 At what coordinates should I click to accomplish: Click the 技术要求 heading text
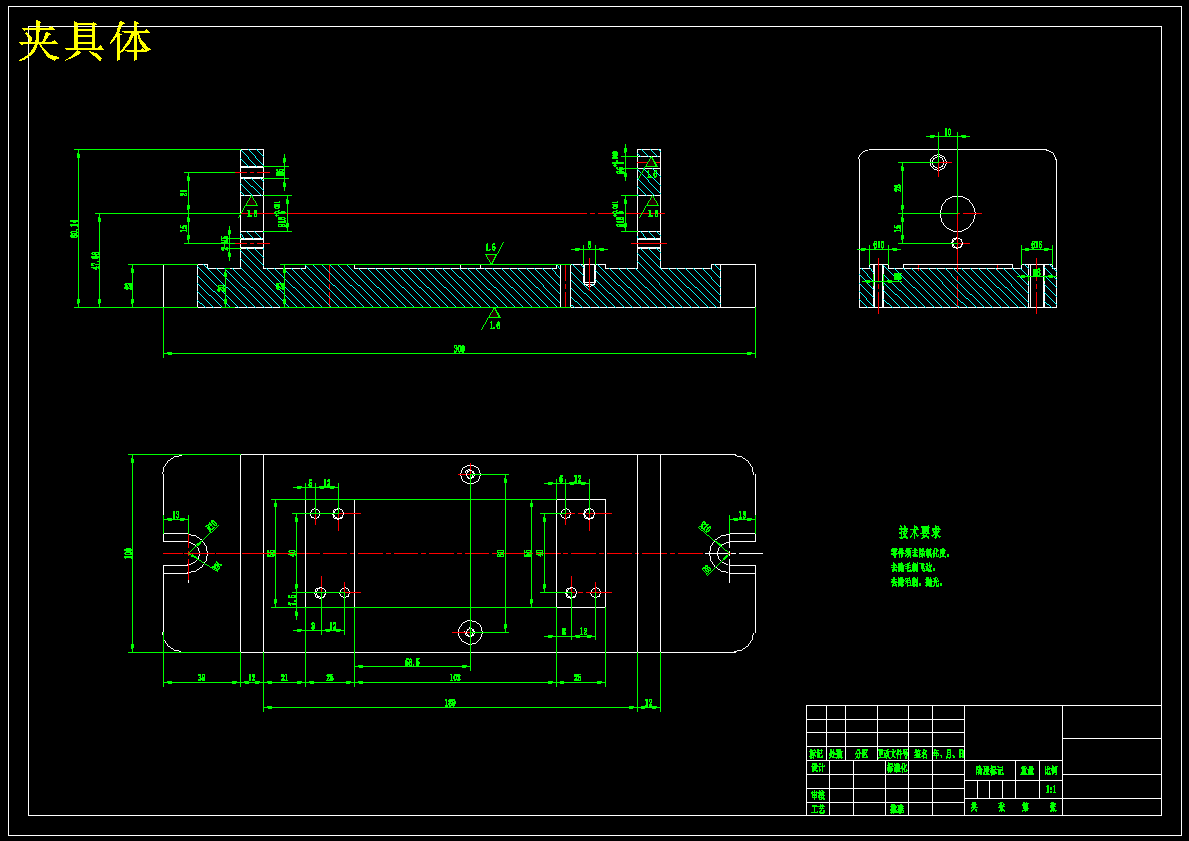(920, 532)
